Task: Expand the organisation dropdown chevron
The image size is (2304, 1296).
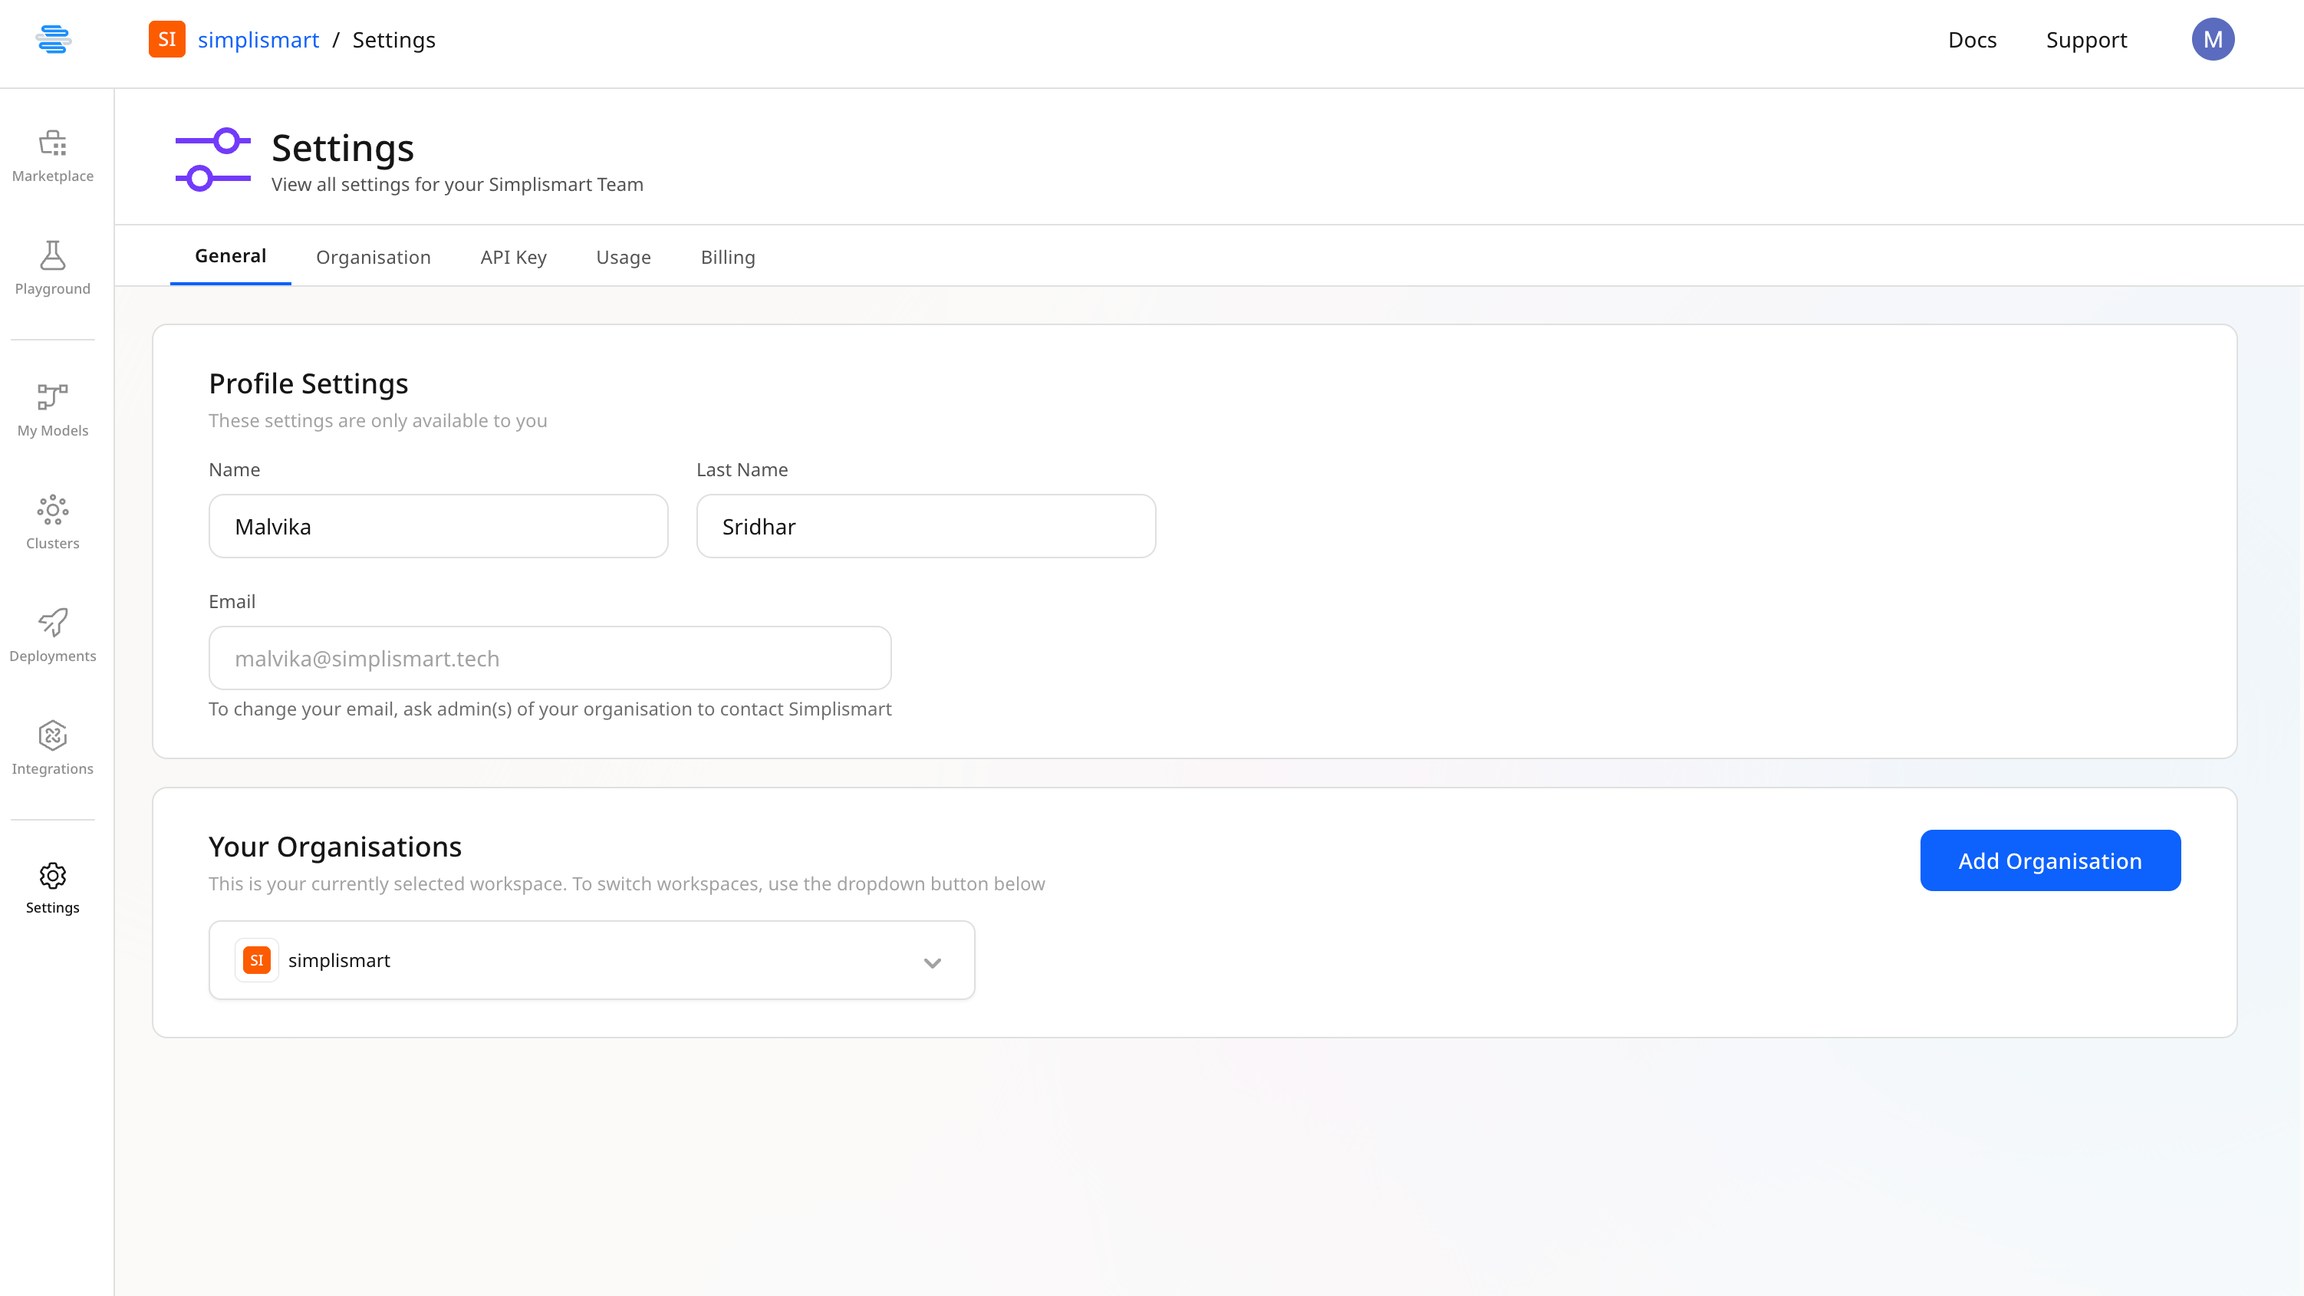Action: (932, 963)
